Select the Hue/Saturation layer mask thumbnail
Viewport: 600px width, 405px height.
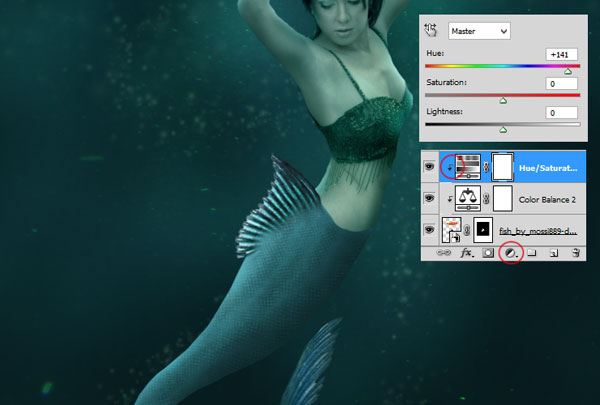tap(502, 167)
